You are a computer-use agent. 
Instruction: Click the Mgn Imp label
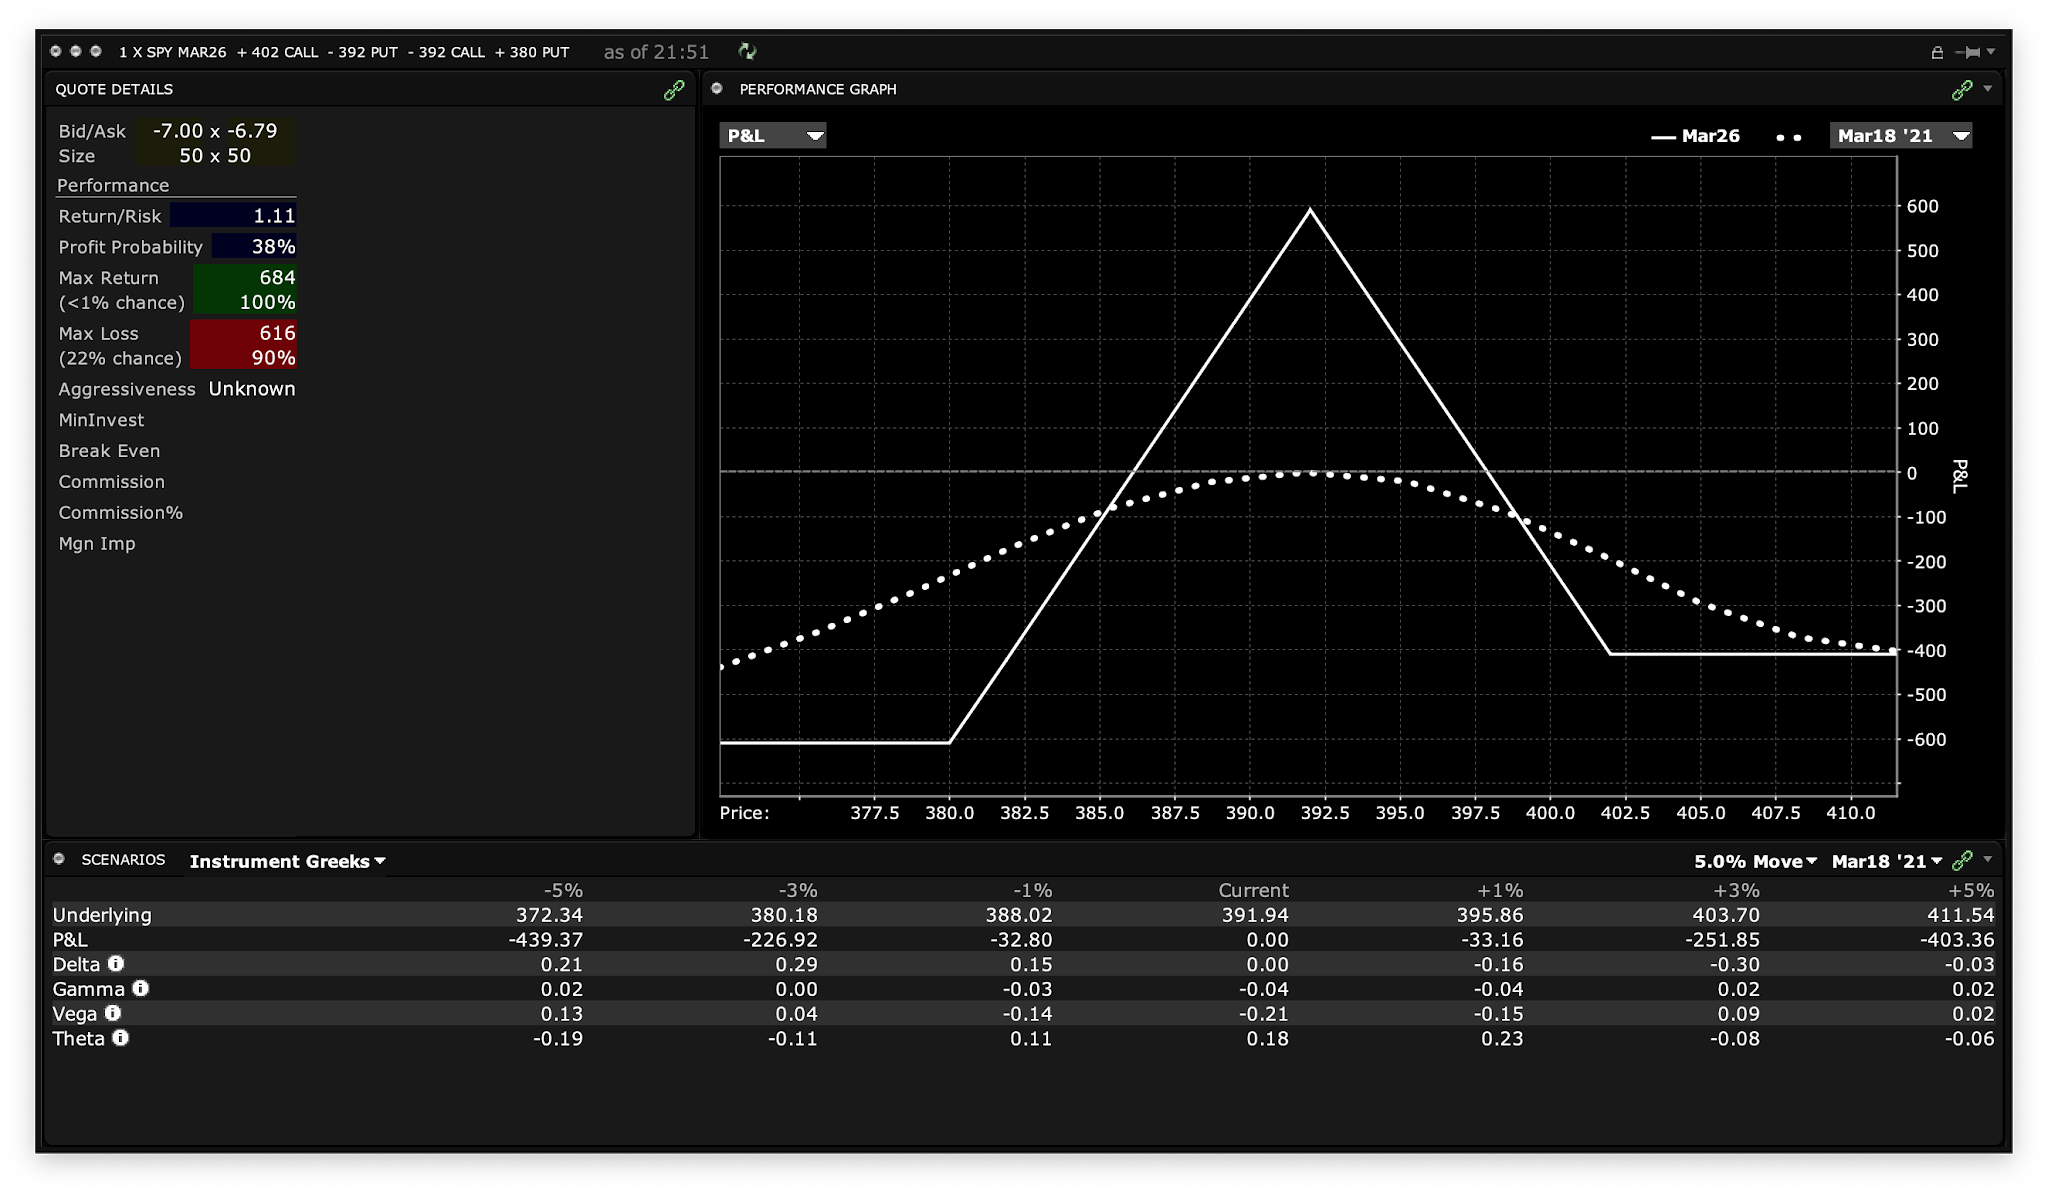click(x=97, y=544)
